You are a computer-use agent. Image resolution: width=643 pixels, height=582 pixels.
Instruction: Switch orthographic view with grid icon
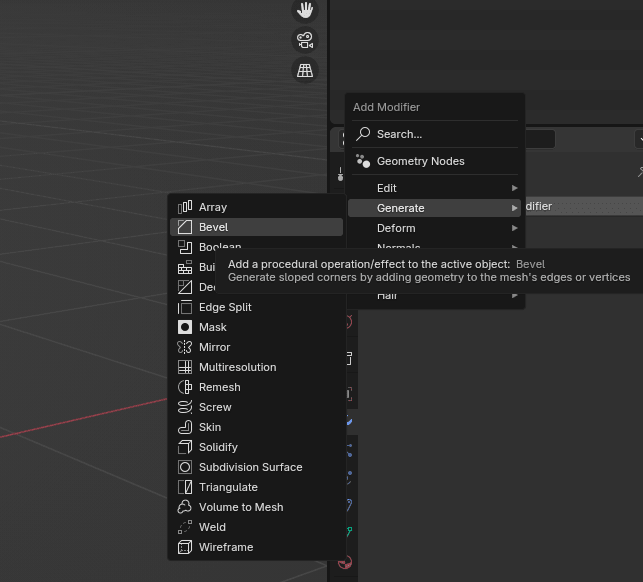(x=305, y=70)
